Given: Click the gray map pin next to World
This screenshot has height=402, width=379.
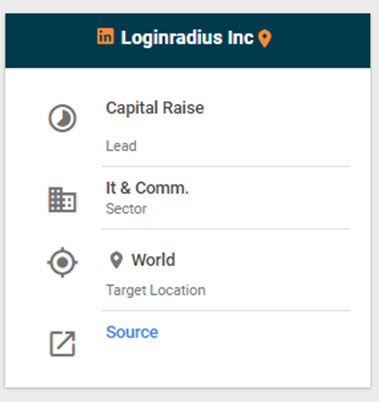Looking at the screenshot, I should (116, 260).
